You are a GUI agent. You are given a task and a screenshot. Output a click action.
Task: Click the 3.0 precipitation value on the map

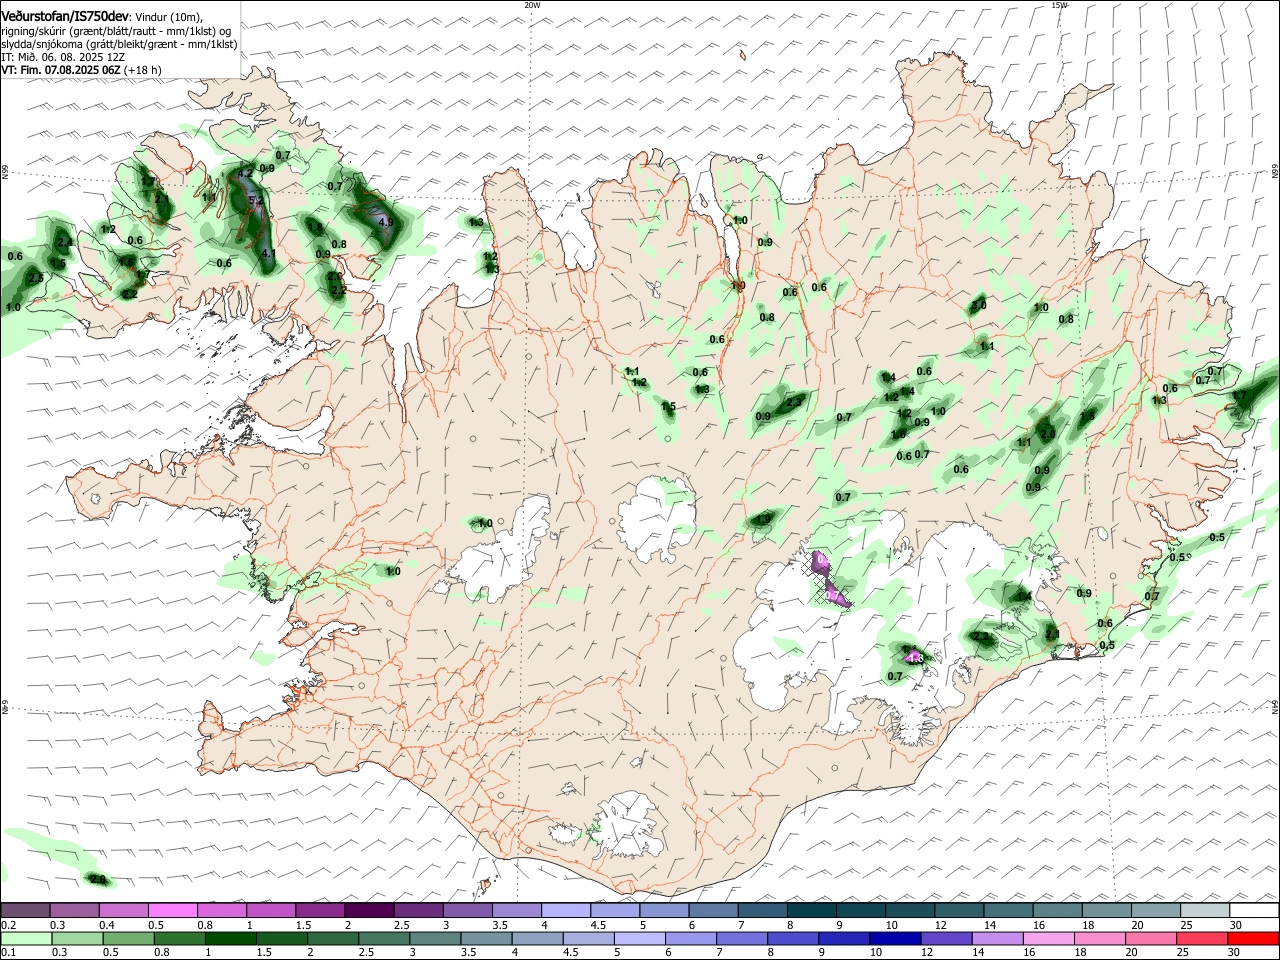(x=979, y=306)
